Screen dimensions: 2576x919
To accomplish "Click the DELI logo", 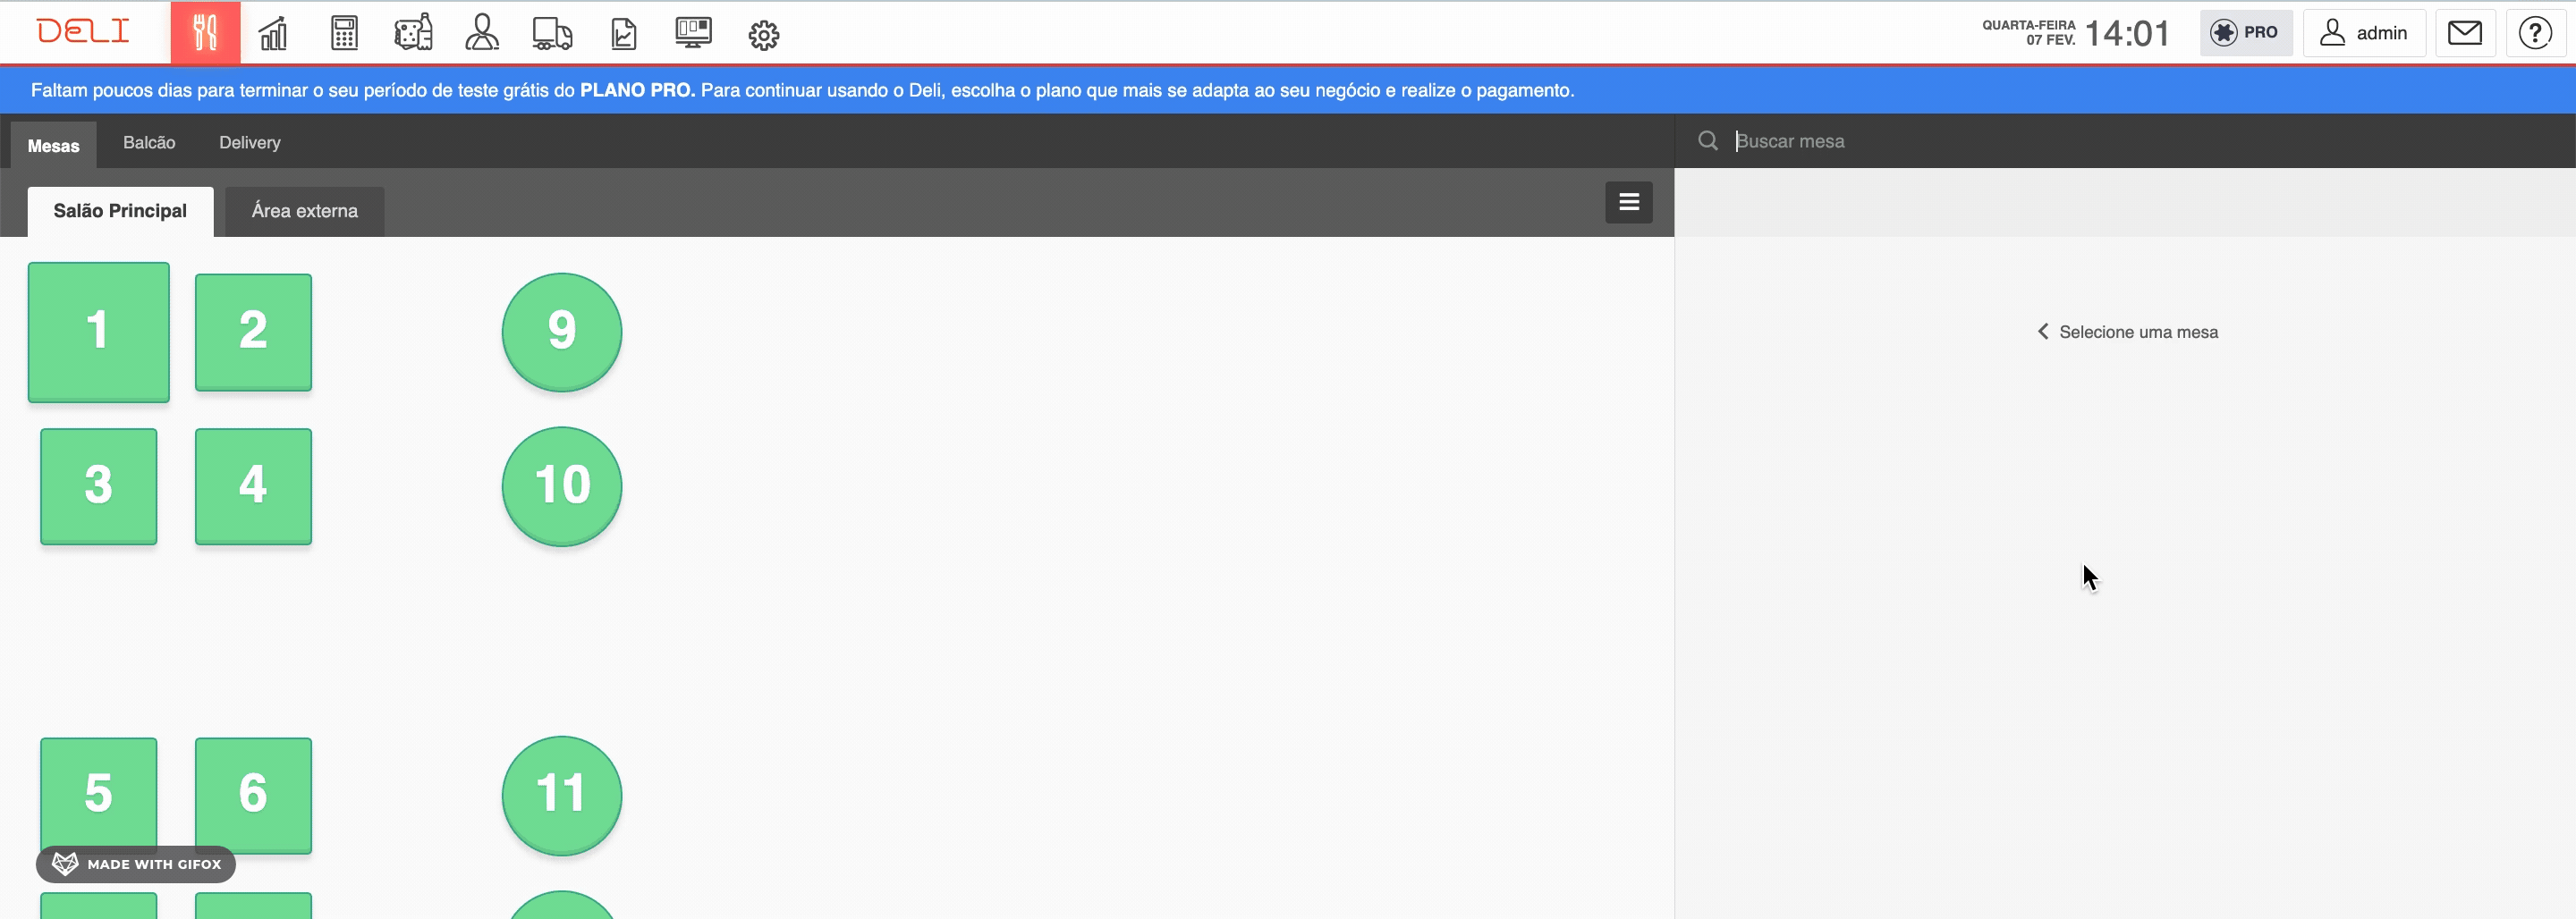I will click(83, 31).
